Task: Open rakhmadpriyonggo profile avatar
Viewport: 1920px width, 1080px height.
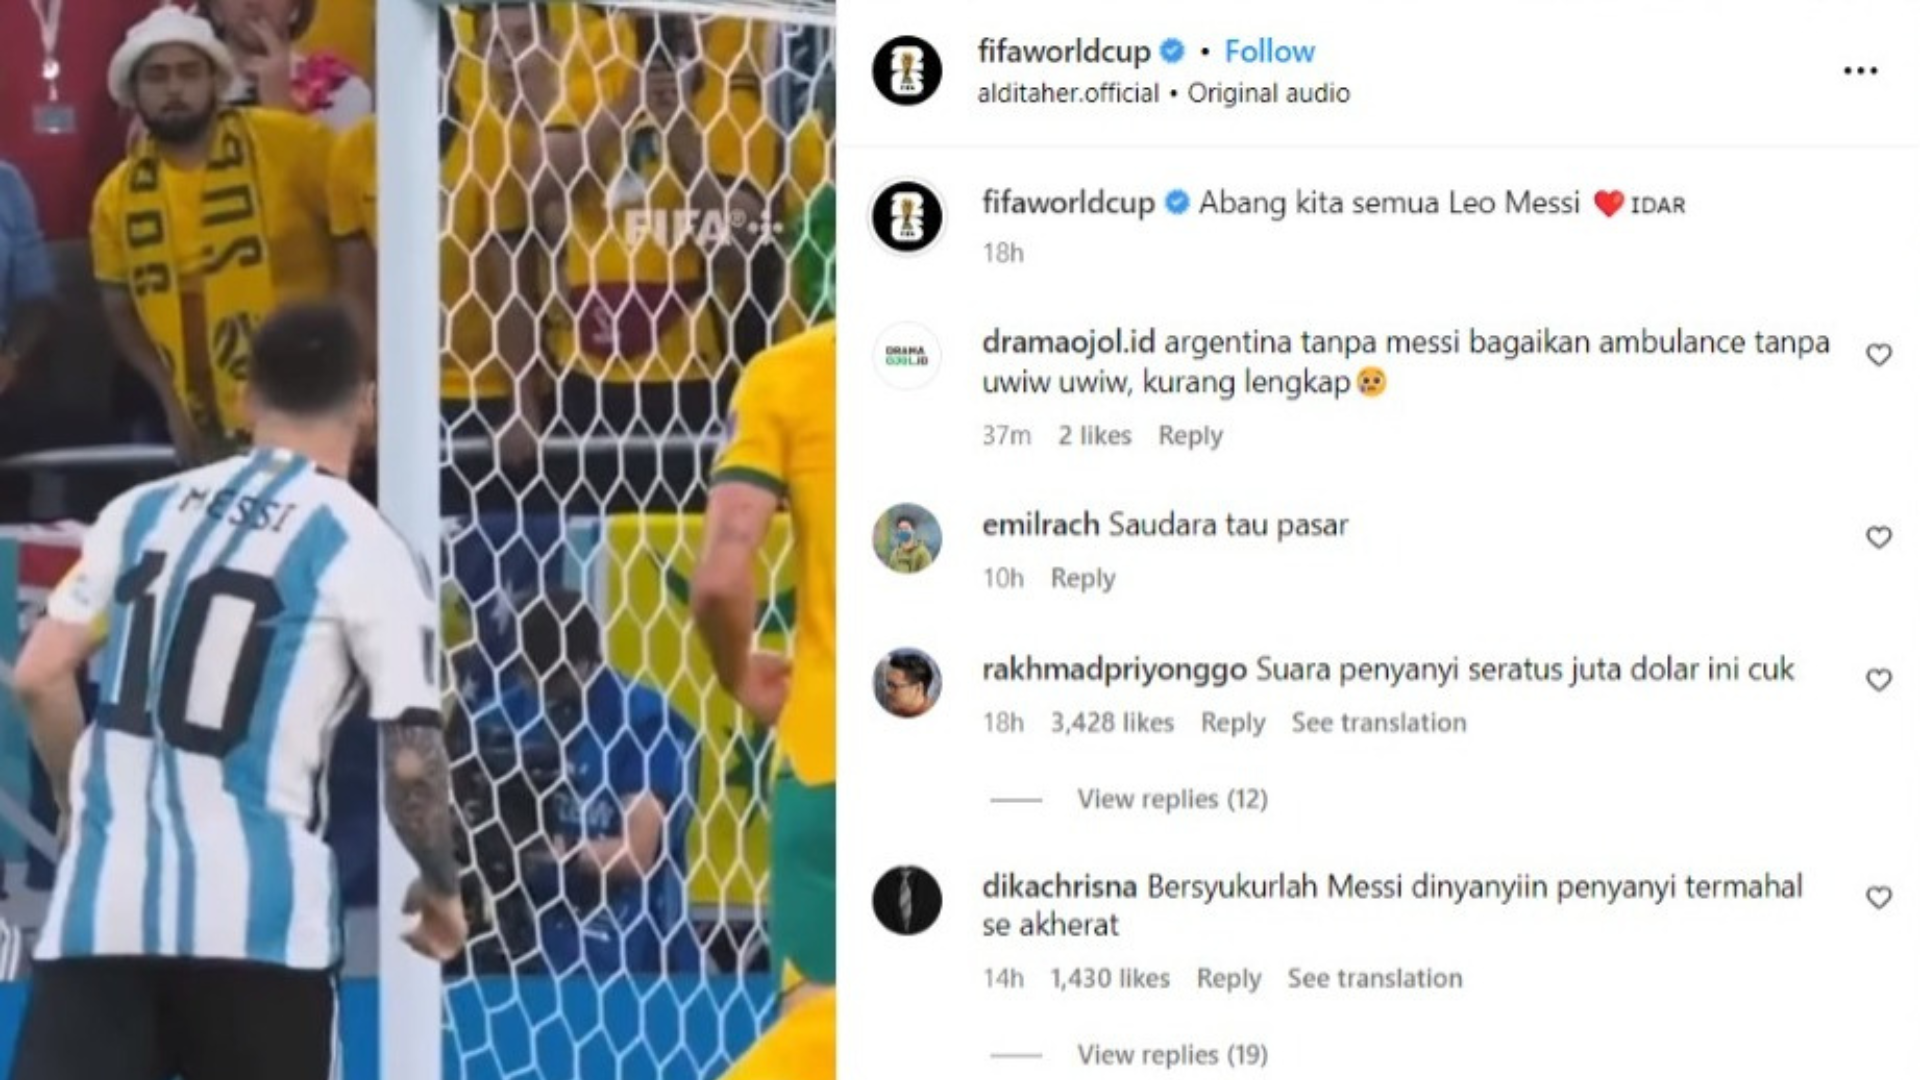Action: [907, 682]
